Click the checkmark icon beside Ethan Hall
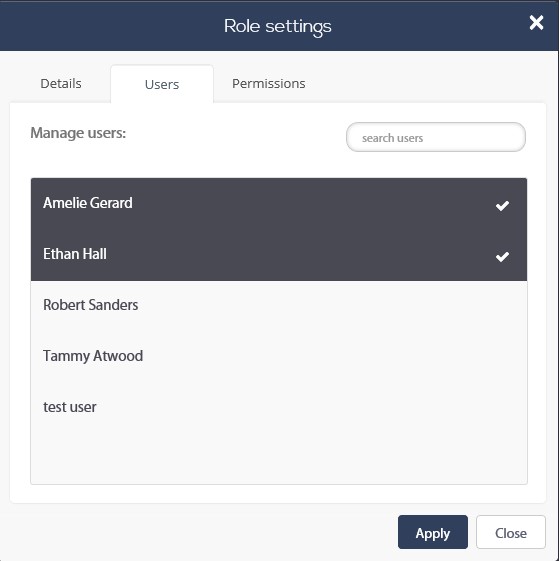 (502, 256)
